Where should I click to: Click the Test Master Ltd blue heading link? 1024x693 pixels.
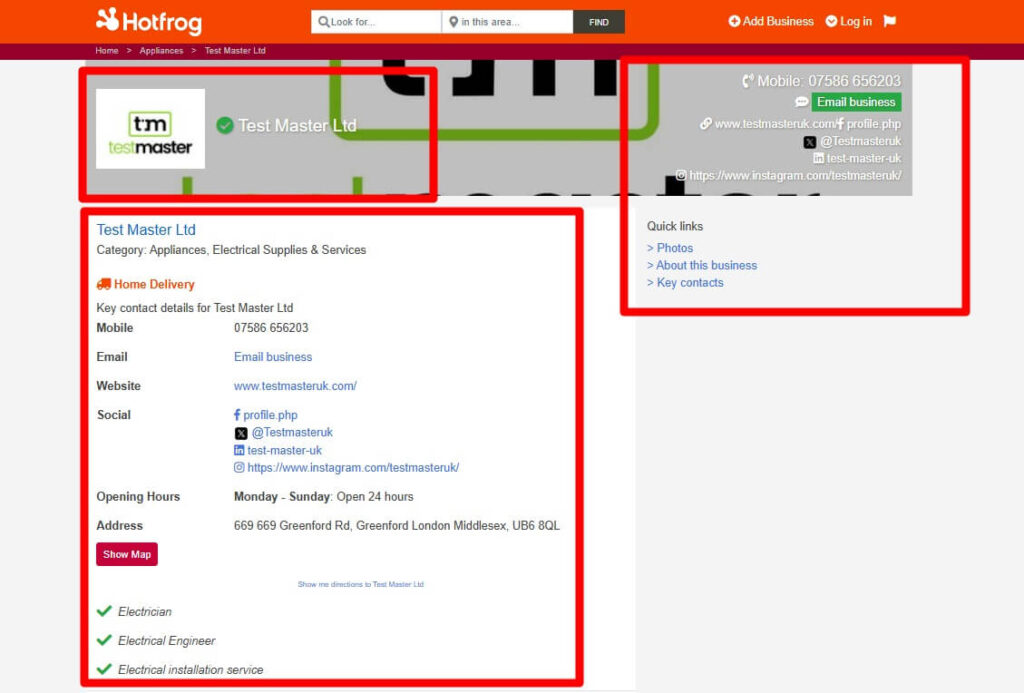click(x=146, y=230)
